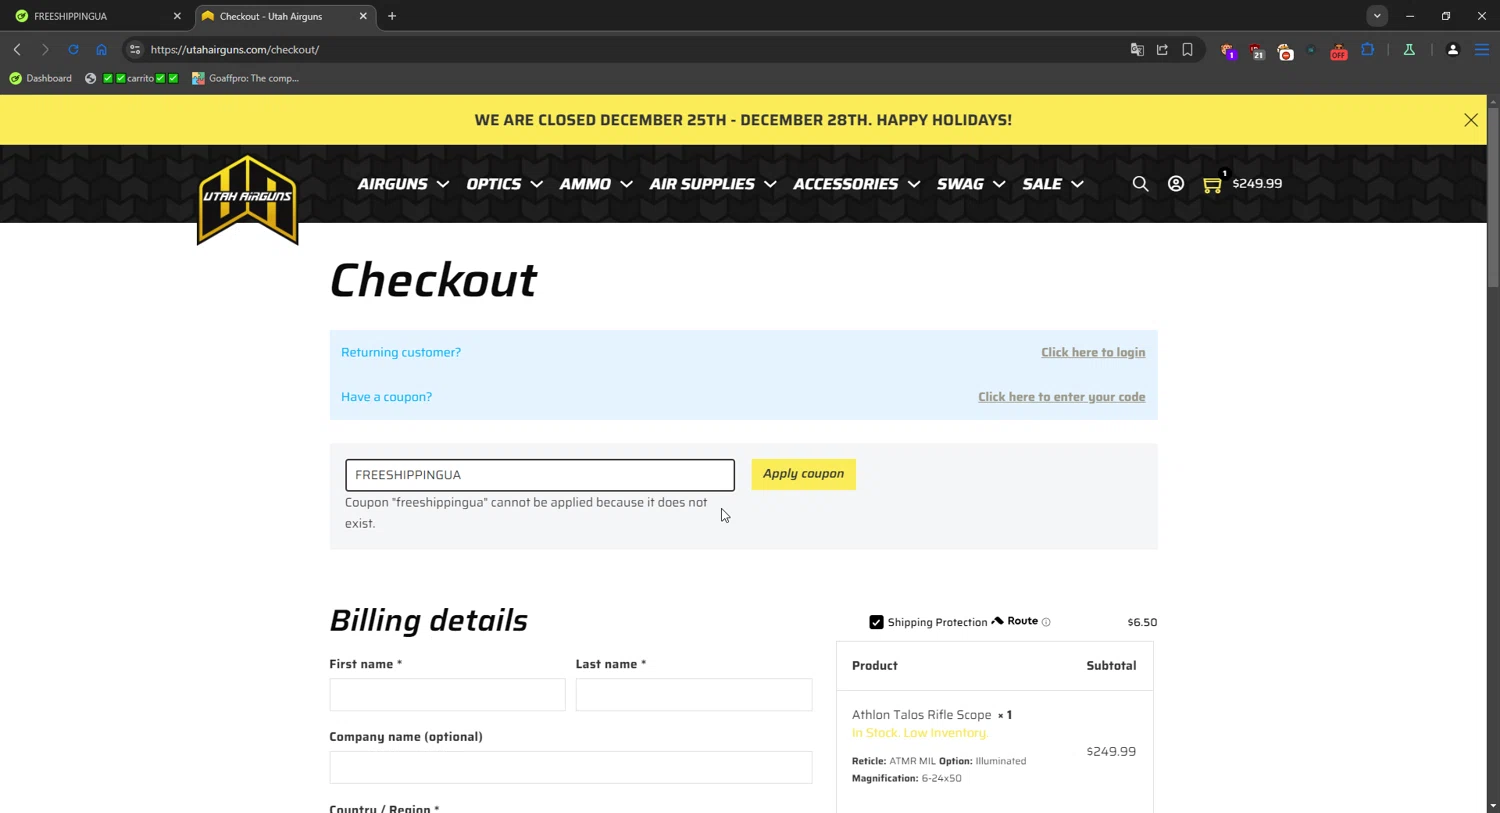
Task: Open site settings icon in address bar
Action: click(135, 49)
